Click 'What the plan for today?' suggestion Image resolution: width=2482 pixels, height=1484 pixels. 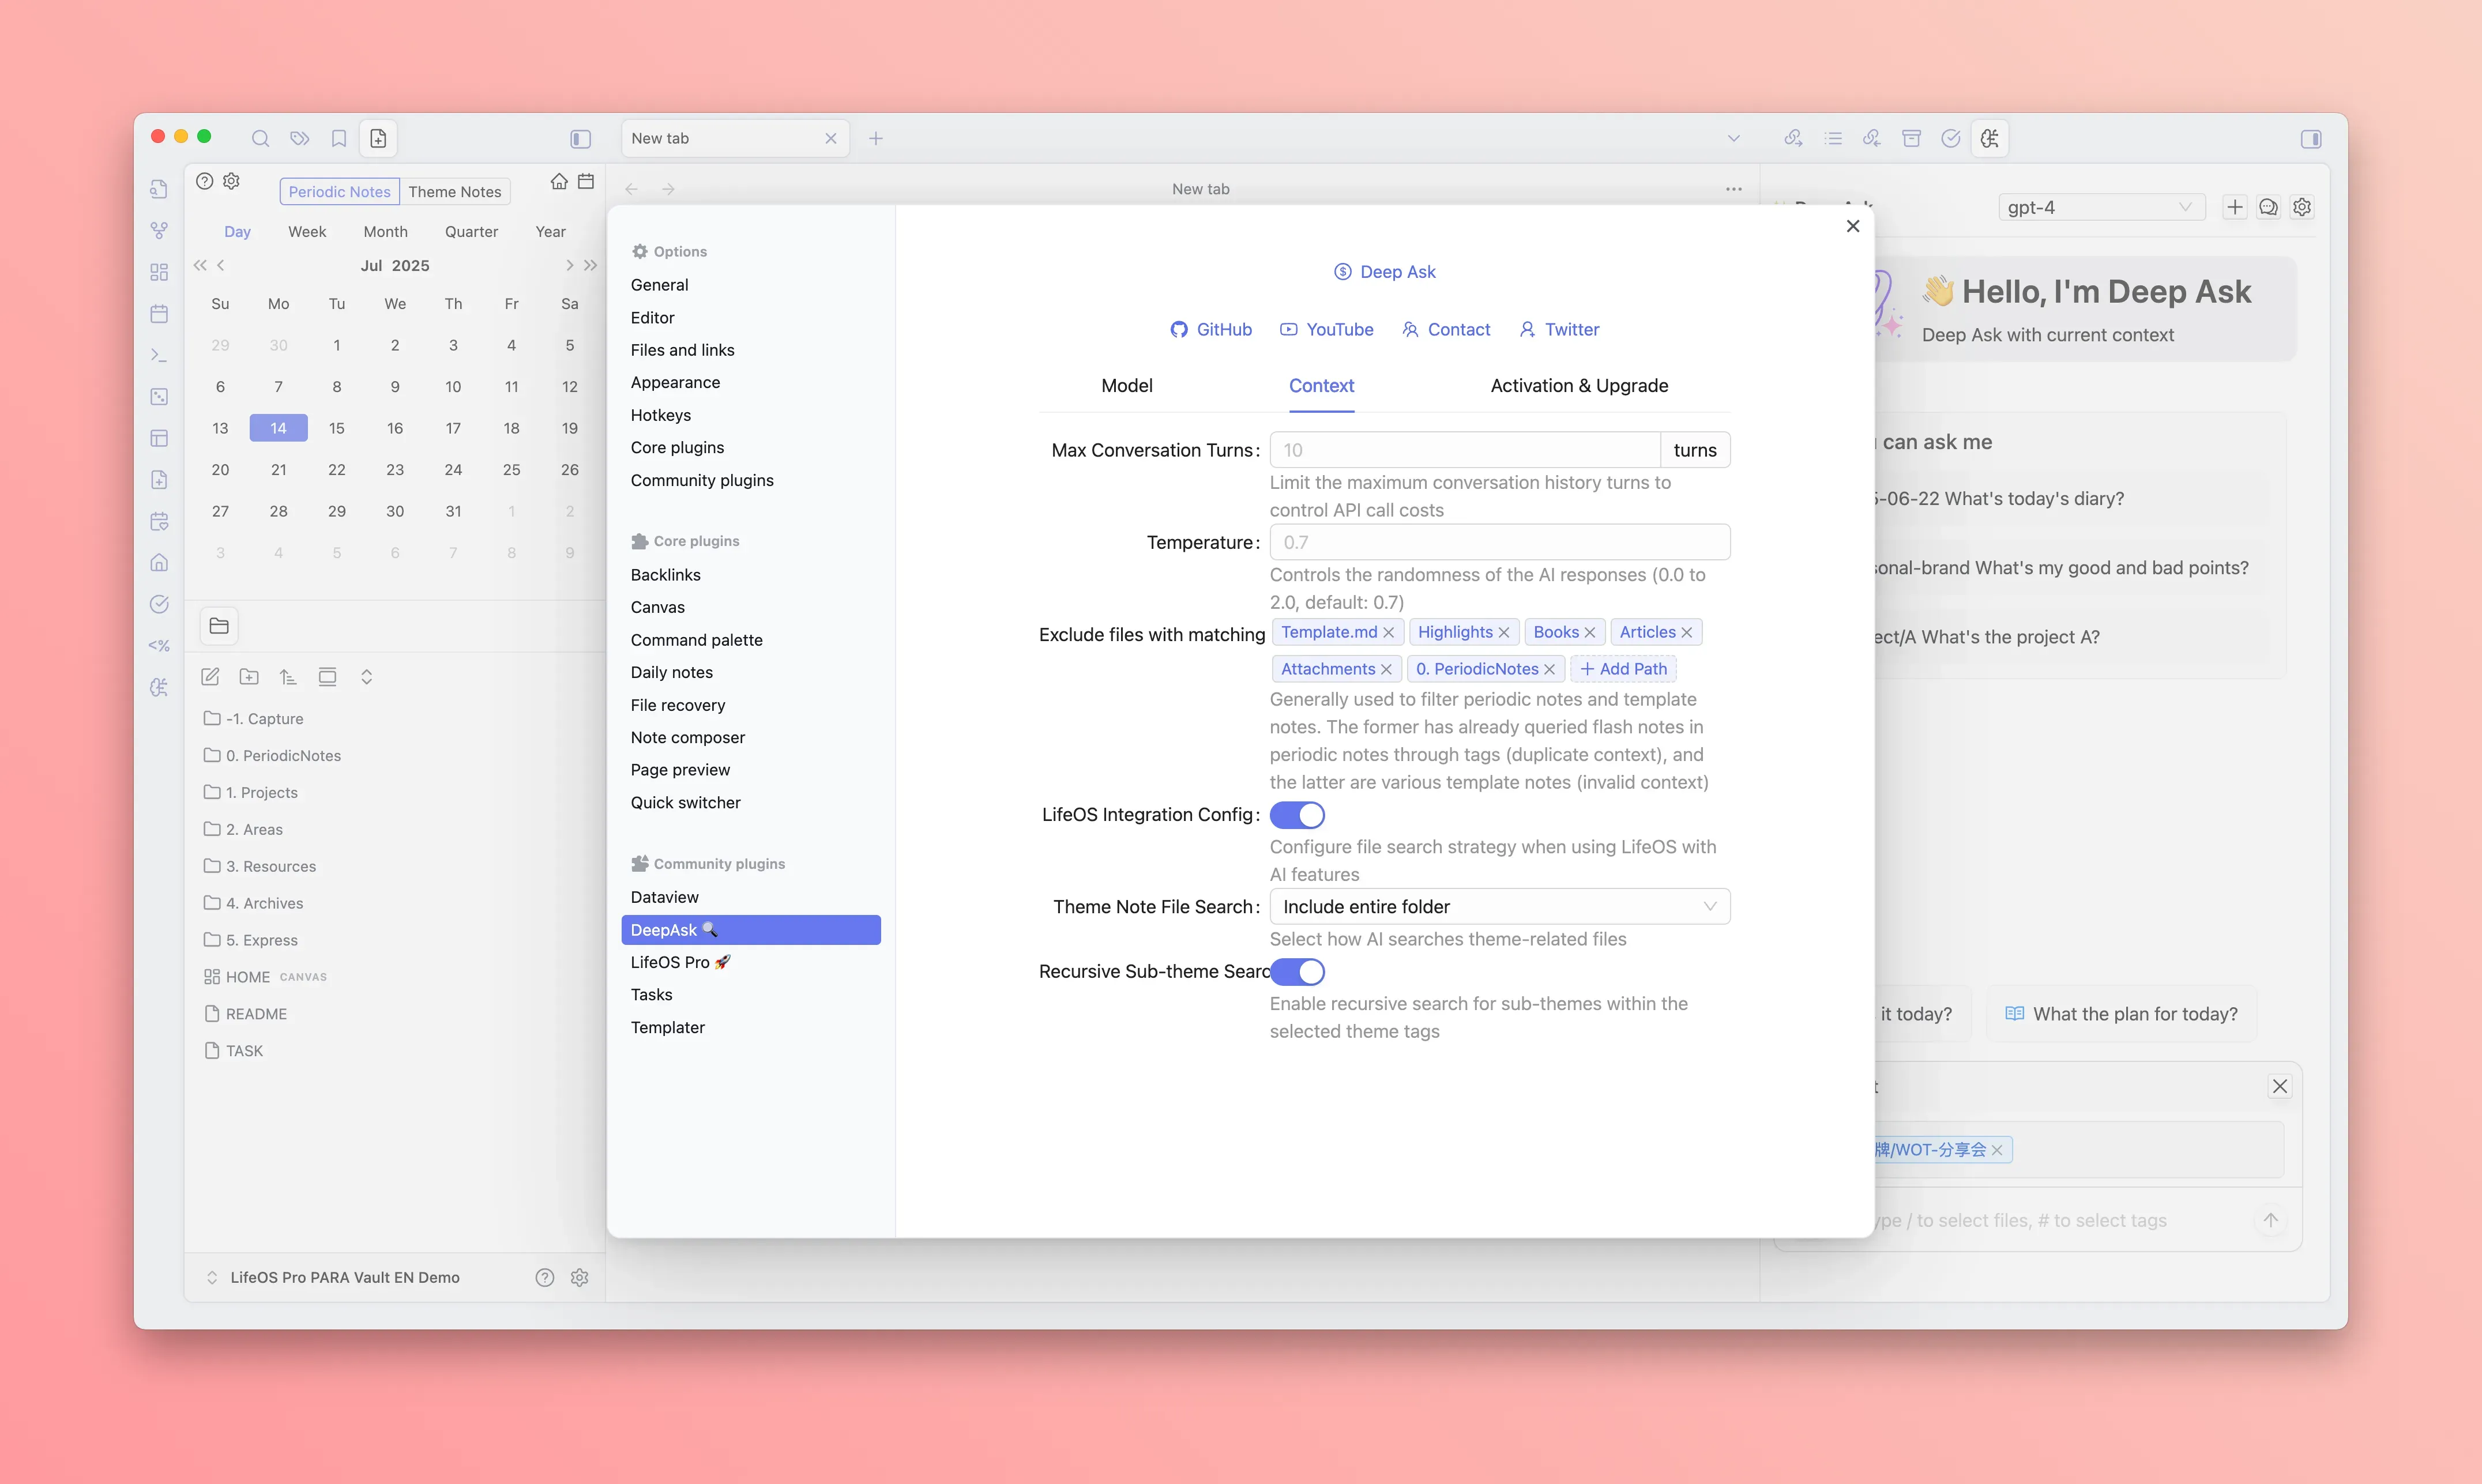click(2121, 1014)
